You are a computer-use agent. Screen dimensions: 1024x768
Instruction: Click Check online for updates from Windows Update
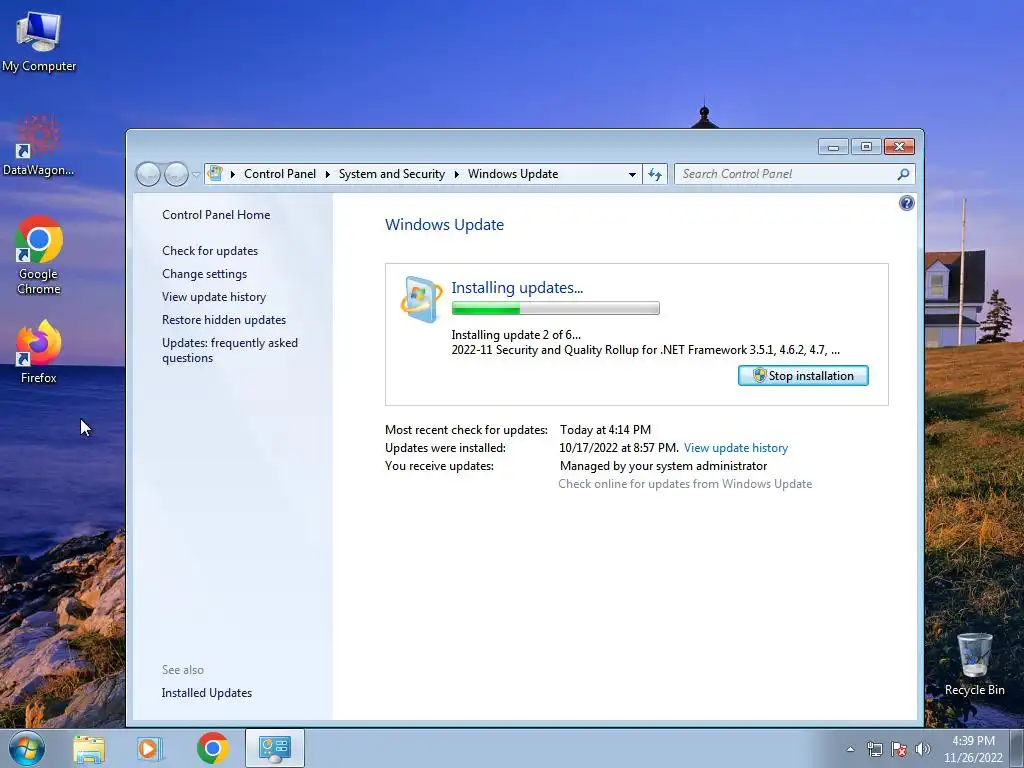click(x=685, y=484)
